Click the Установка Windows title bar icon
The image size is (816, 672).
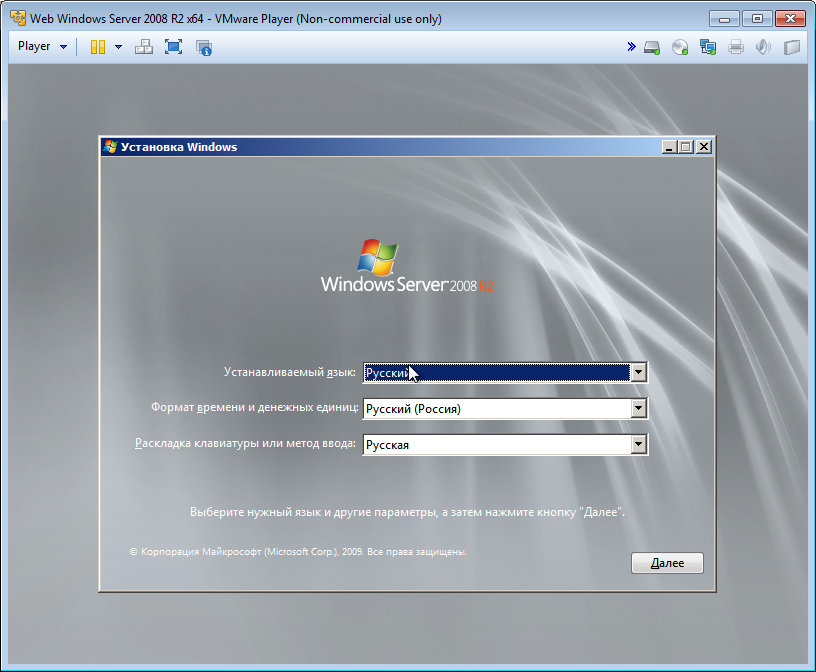coord(110,147)
